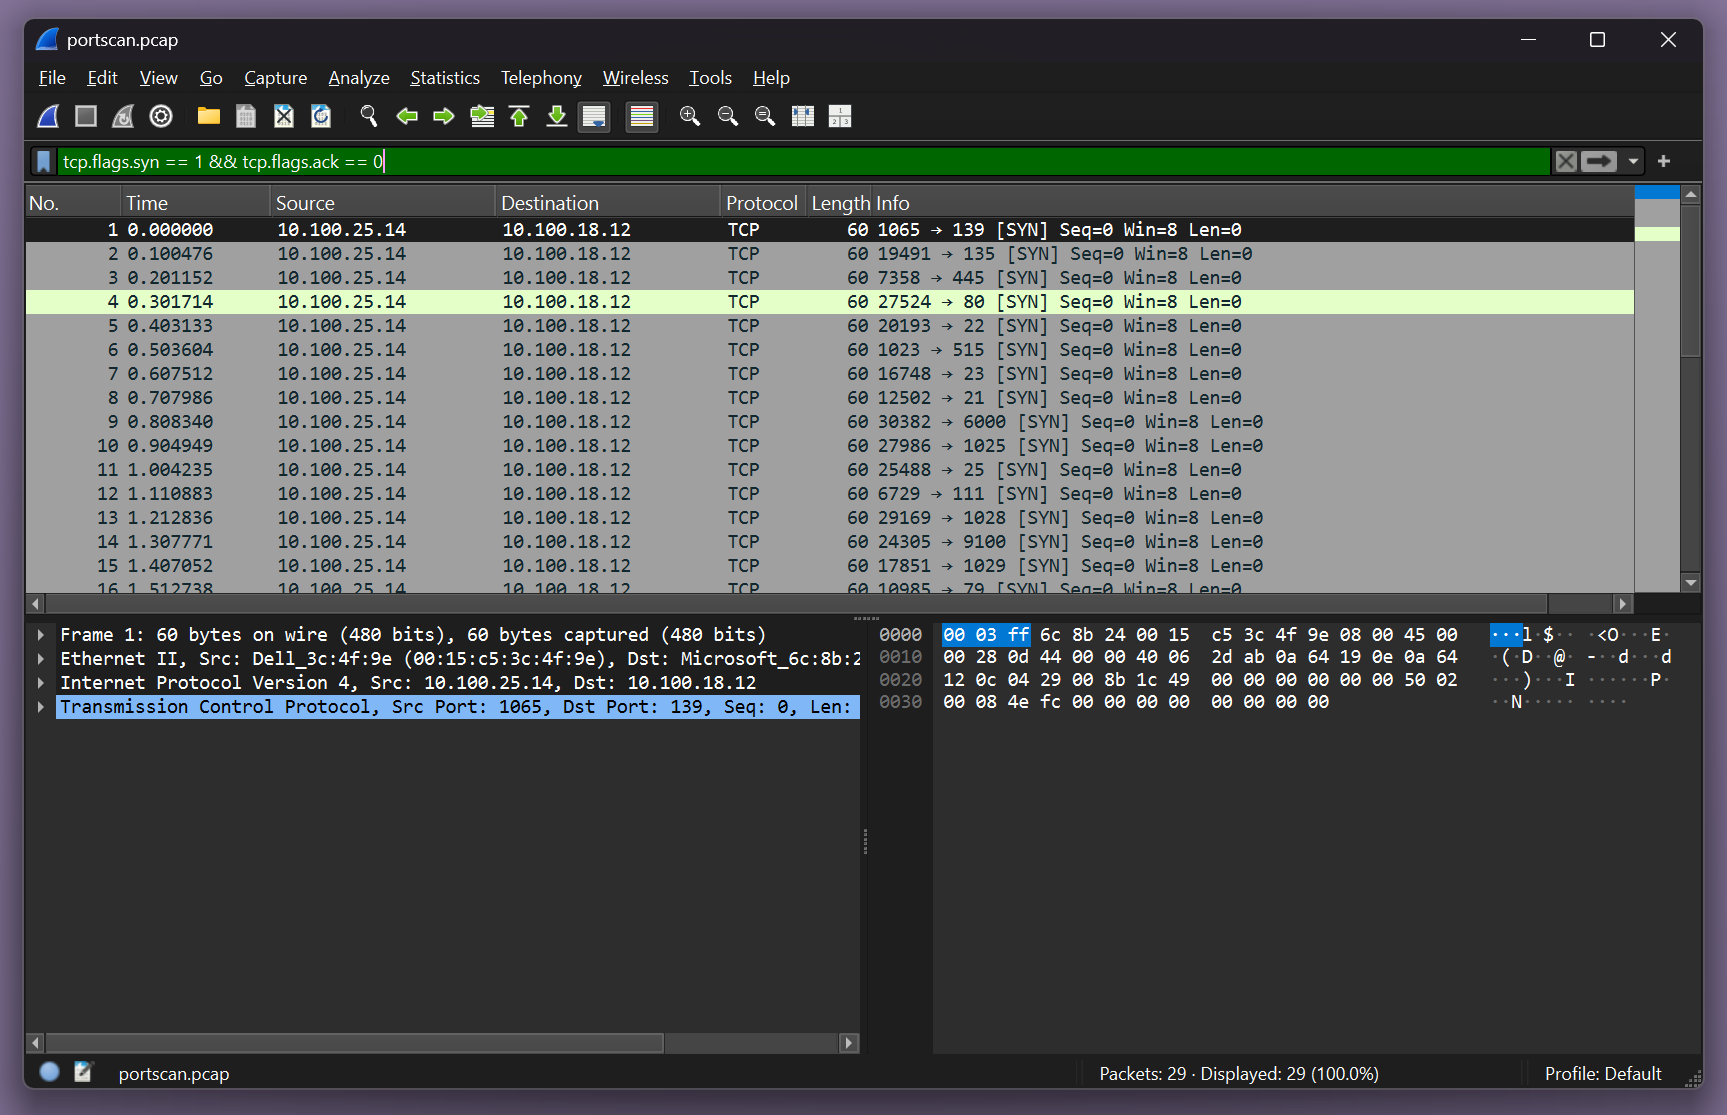Click packet list scroll up arrow
The height and width of the screenshot is (1115, 1727).
click(x=1690, y=194)
